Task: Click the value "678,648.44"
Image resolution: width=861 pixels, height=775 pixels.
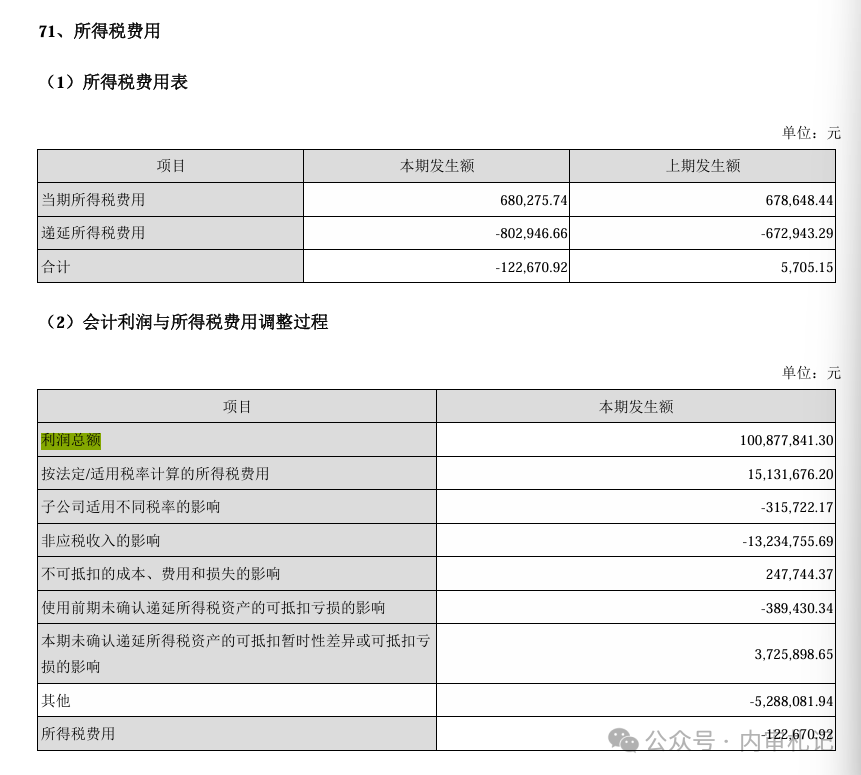Action: [800, 200]
